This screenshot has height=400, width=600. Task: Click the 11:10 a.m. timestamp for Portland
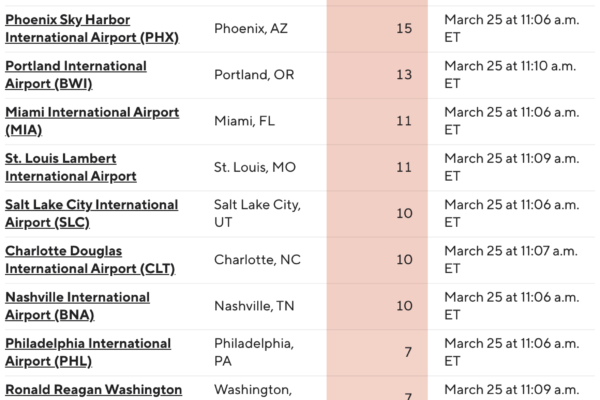pos(507,74)
